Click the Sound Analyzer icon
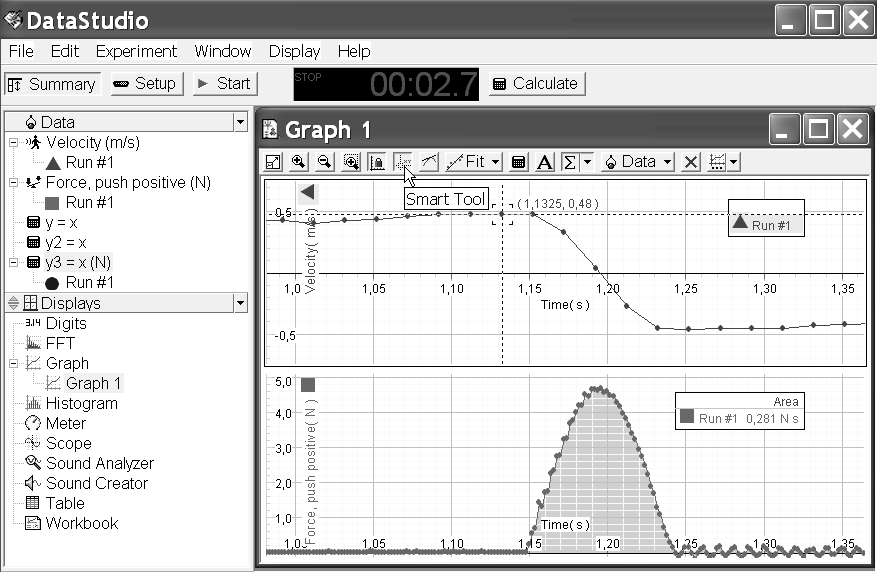 (x=34, y=462)
